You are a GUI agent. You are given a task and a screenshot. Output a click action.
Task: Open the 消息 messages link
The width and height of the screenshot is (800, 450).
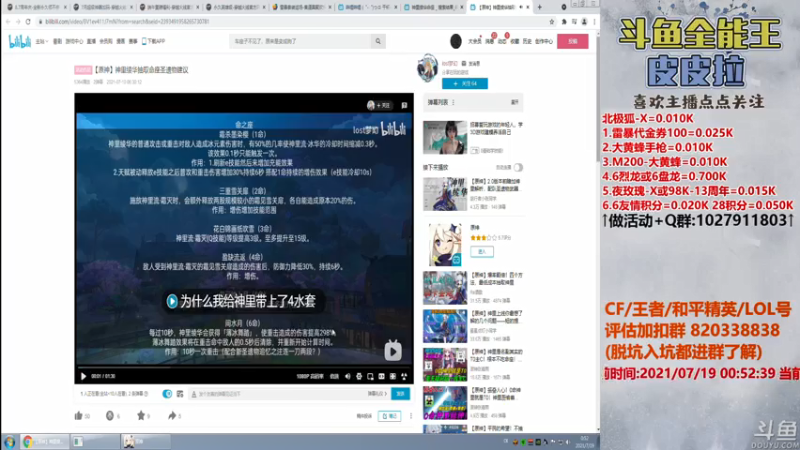(489, 41)
